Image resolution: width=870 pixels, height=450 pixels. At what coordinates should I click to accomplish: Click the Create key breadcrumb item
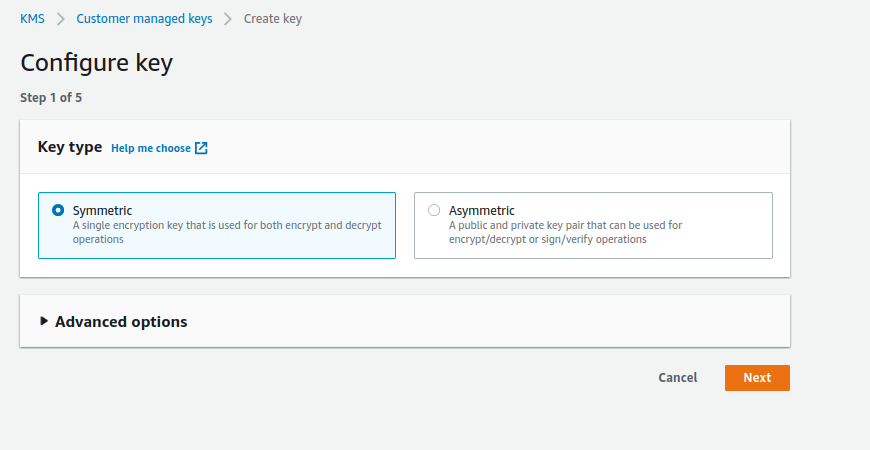click(x=272, y=19)
